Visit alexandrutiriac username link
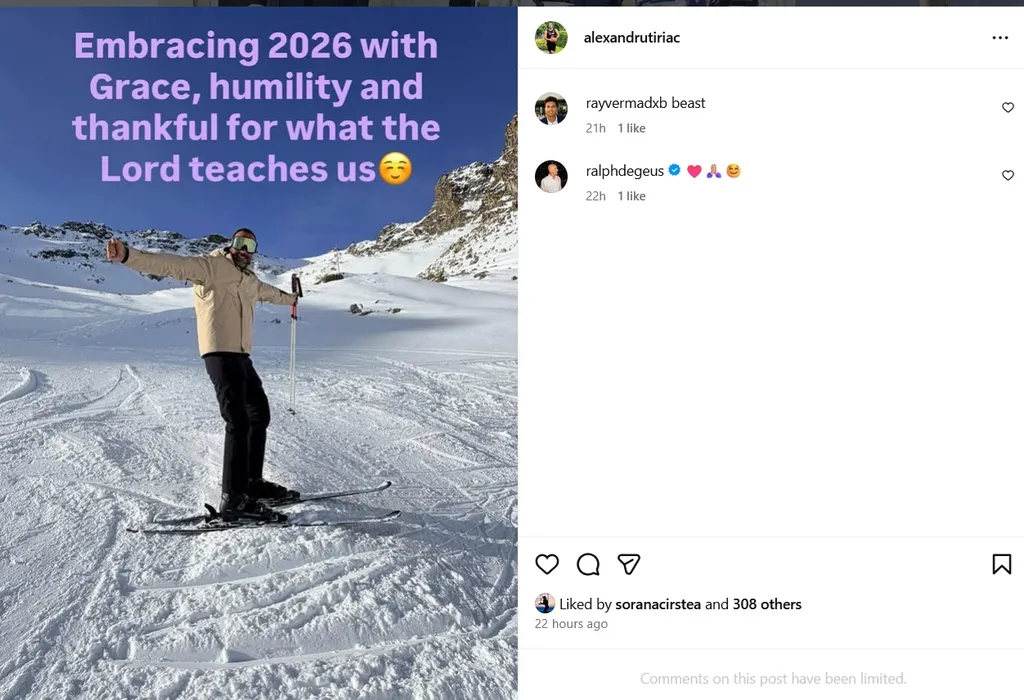Image resolution: width=1024 pixels, height=700 pixels. pos(632,38)
